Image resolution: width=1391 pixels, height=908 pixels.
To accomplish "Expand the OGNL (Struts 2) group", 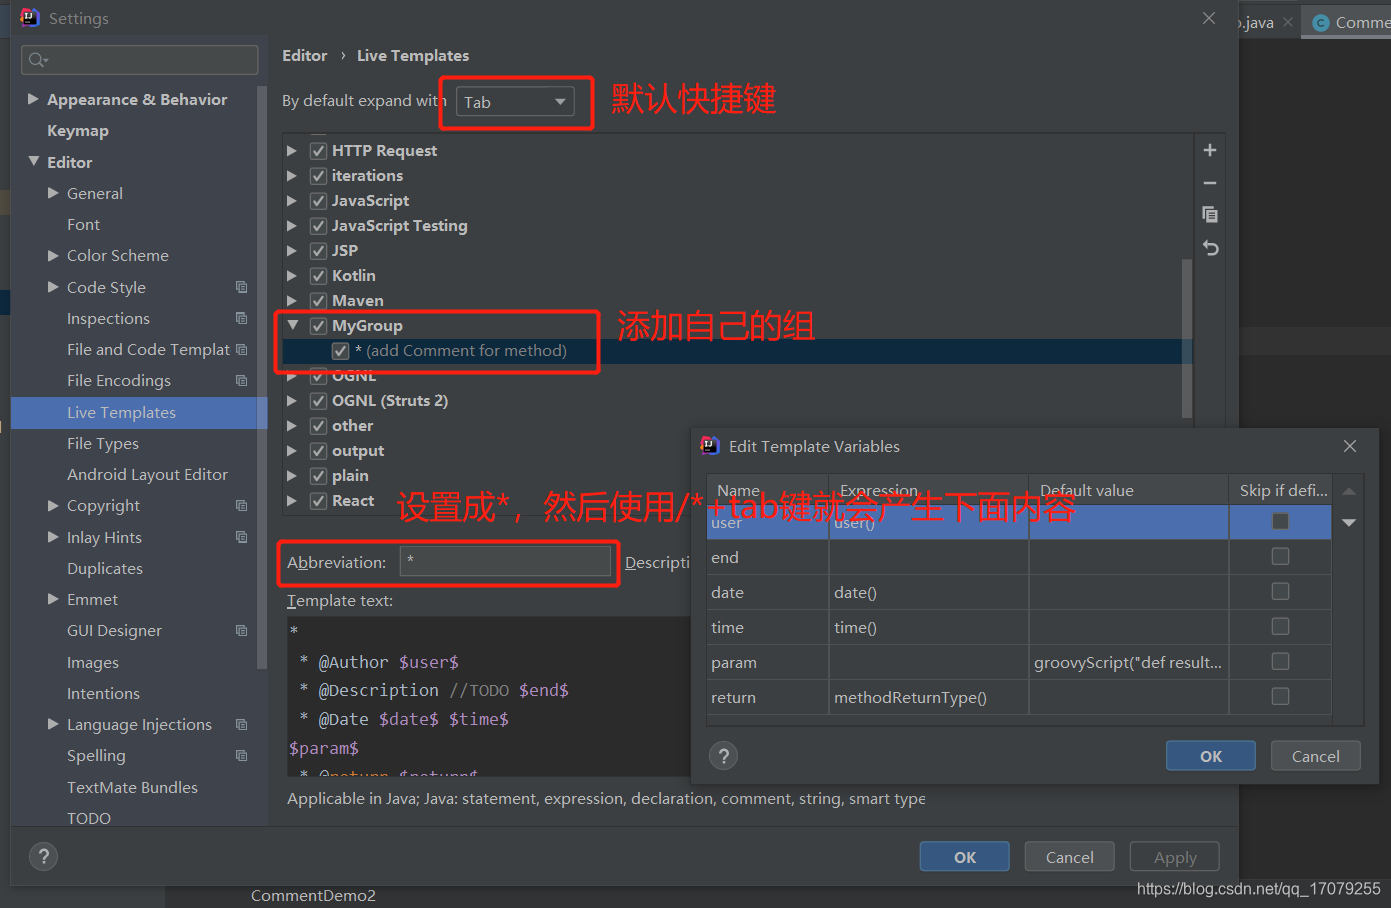I will 292,400.
